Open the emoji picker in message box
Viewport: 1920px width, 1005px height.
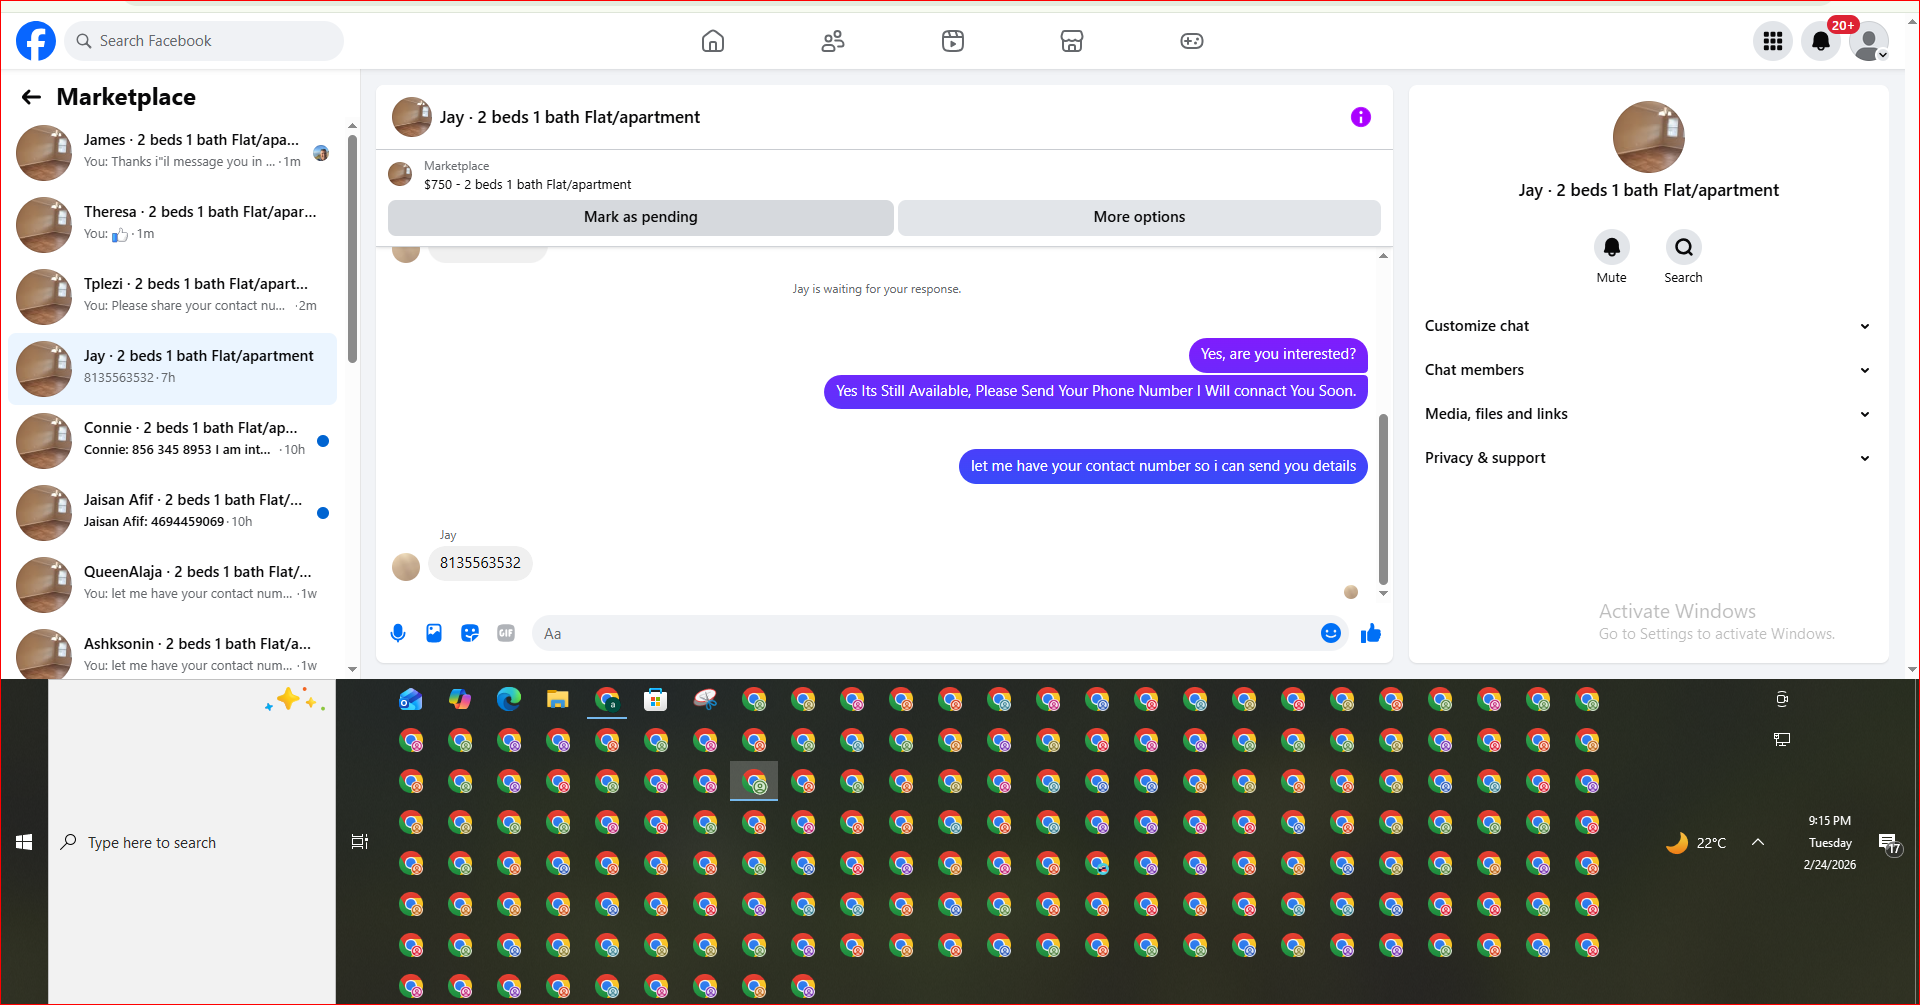1331,633
